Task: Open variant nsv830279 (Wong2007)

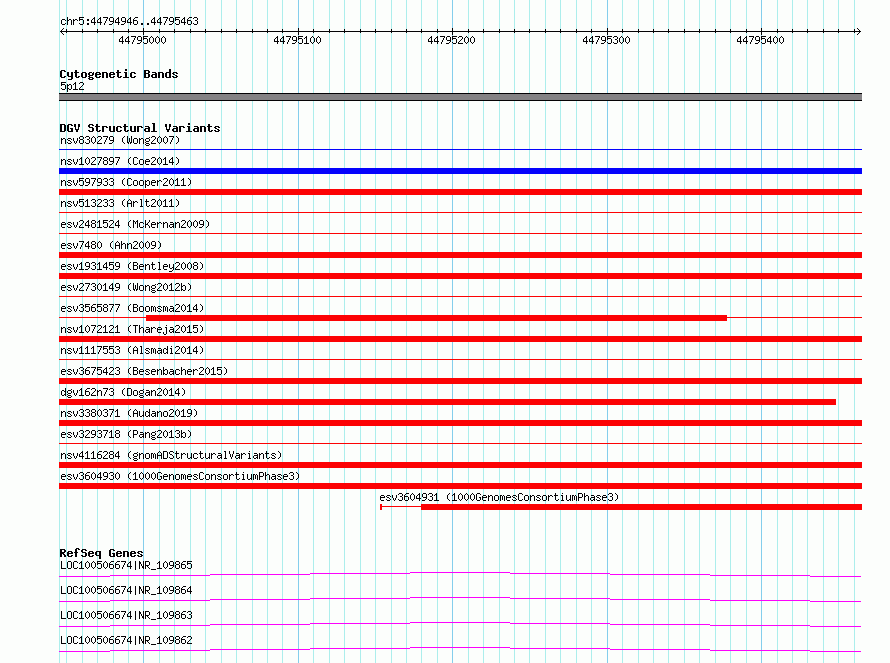Action: pyautogui.click(x=120, y=140)
